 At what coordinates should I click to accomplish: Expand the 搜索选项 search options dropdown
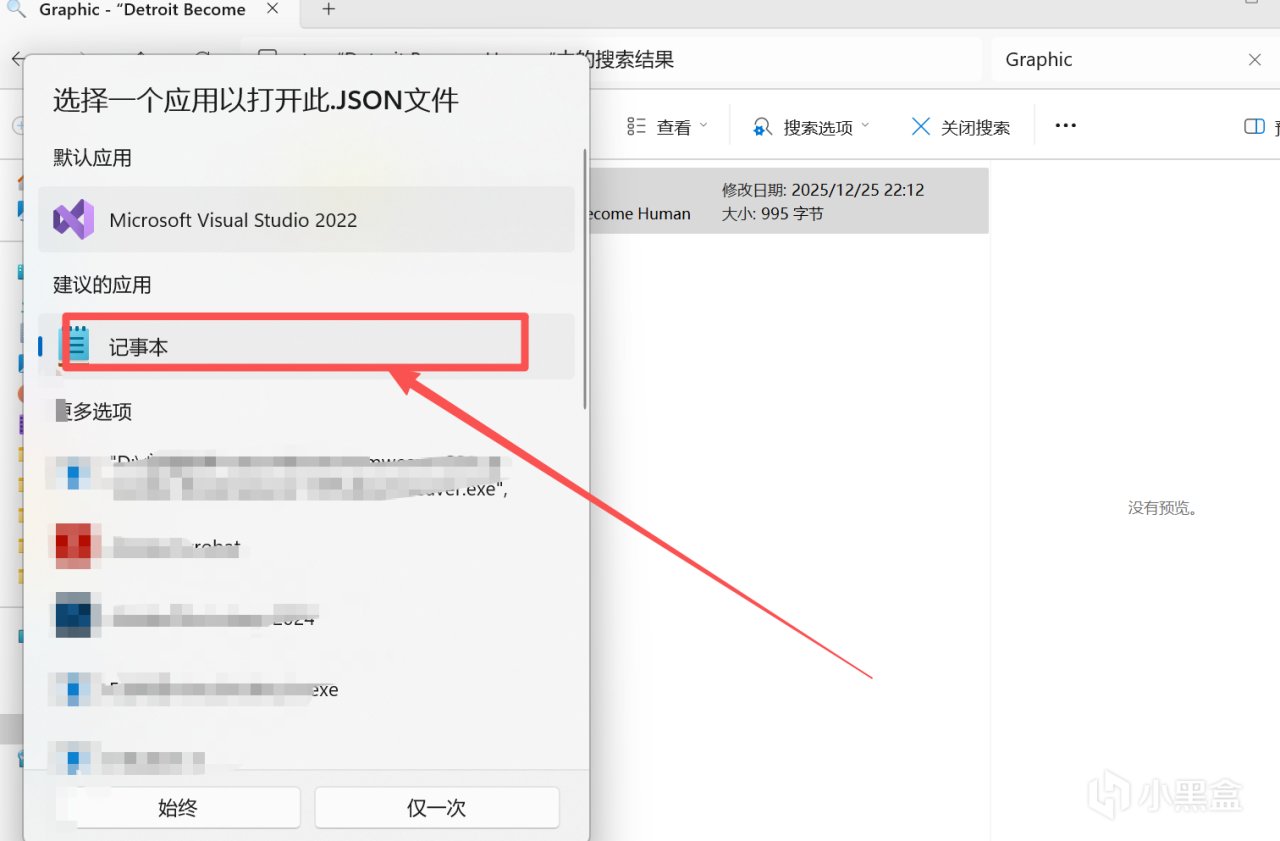(811, 127)
